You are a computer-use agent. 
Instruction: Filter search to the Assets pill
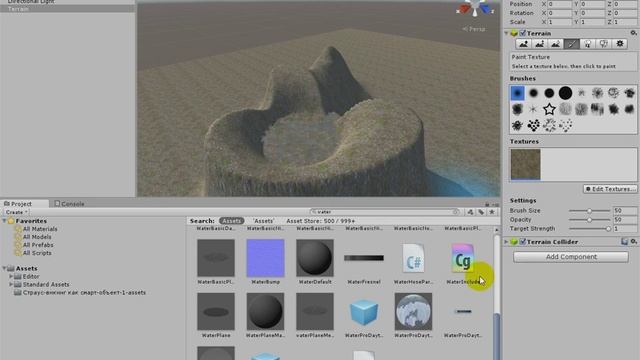(231, 221)
